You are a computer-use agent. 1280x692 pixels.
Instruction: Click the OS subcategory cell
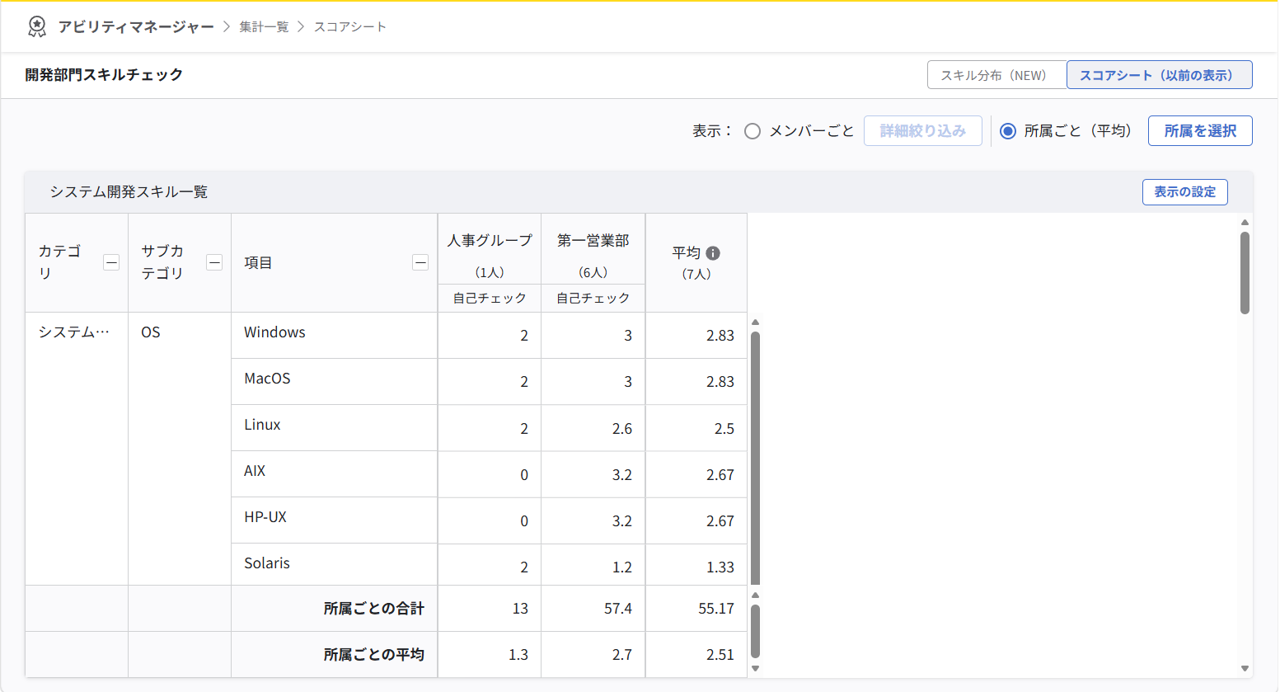pos(179,448)
